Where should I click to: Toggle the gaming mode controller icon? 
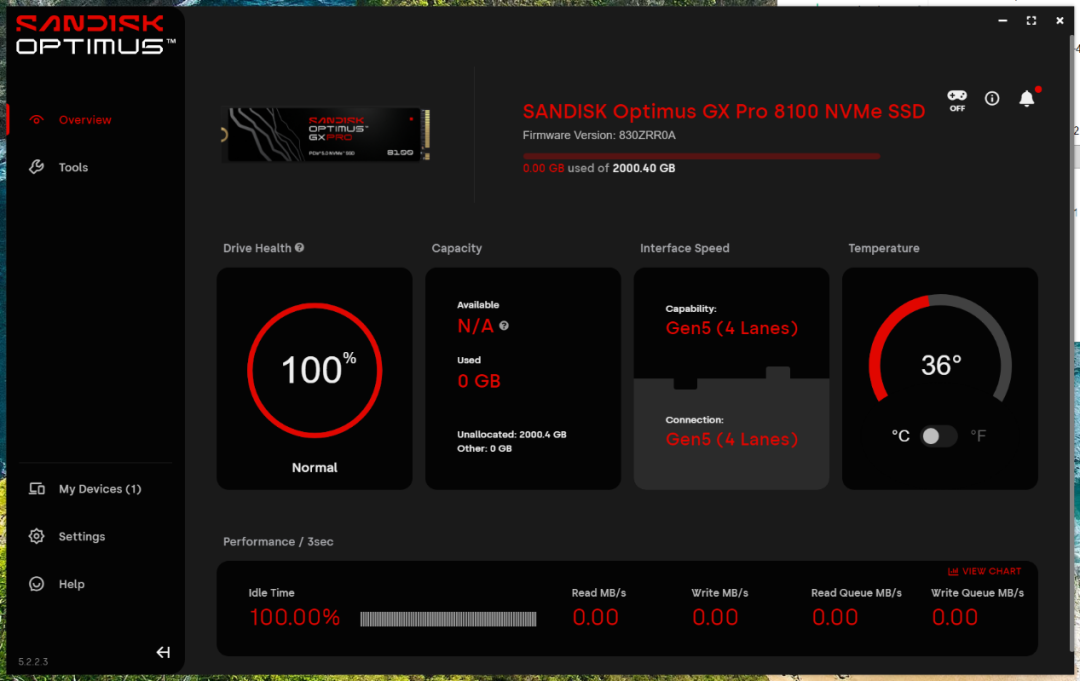(957, 100)
